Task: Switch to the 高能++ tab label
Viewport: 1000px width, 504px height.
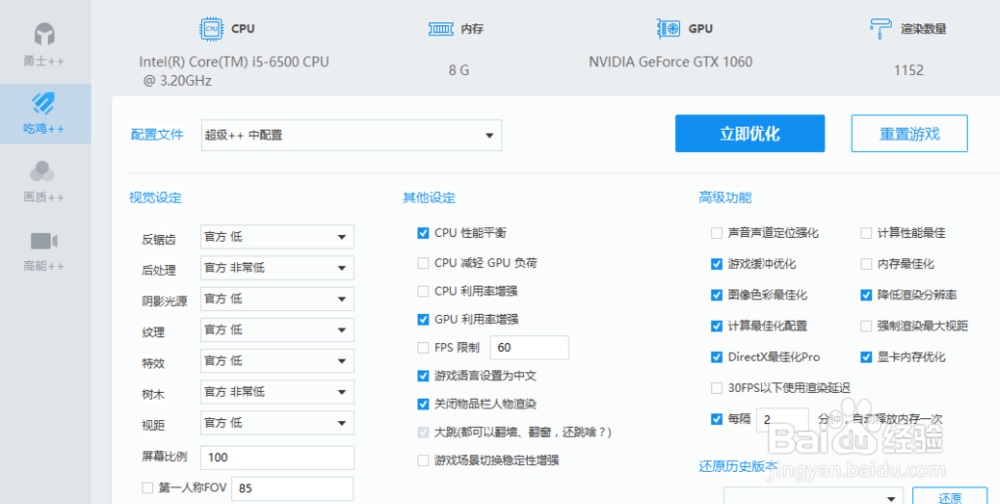Action: [x=44, y=265]
